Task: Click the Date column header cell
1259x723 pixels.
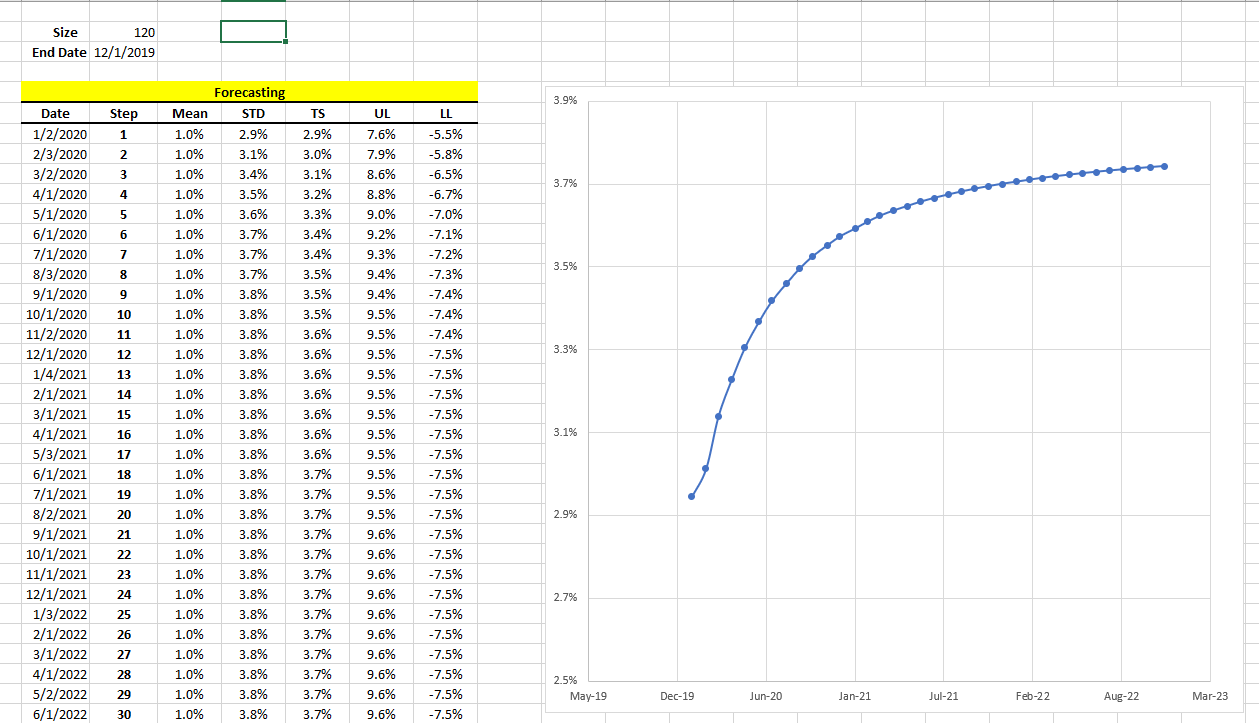Action: 55,114
